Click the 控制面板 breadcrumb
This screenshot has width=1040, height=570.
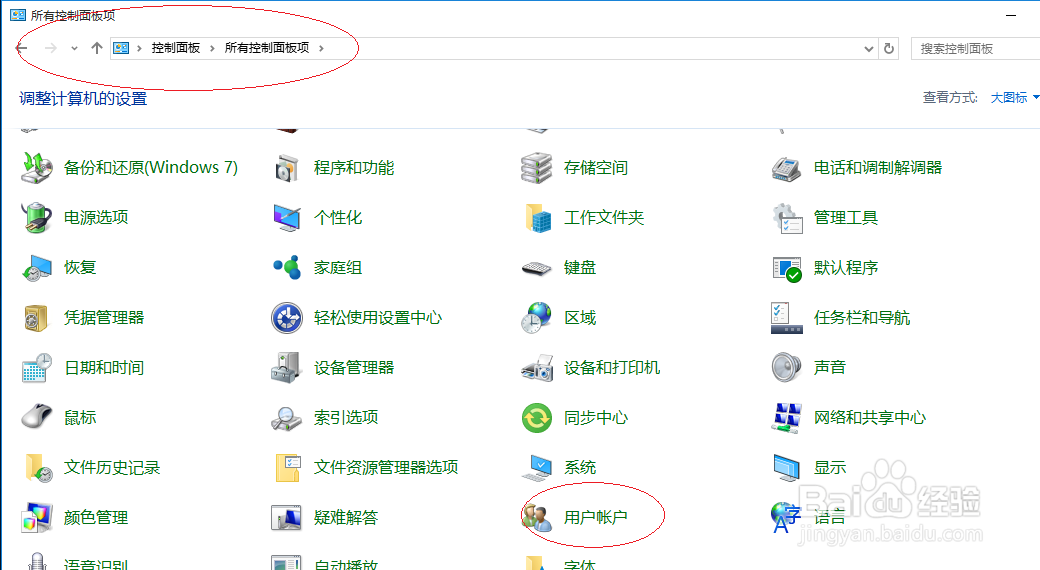coord(176,48)
